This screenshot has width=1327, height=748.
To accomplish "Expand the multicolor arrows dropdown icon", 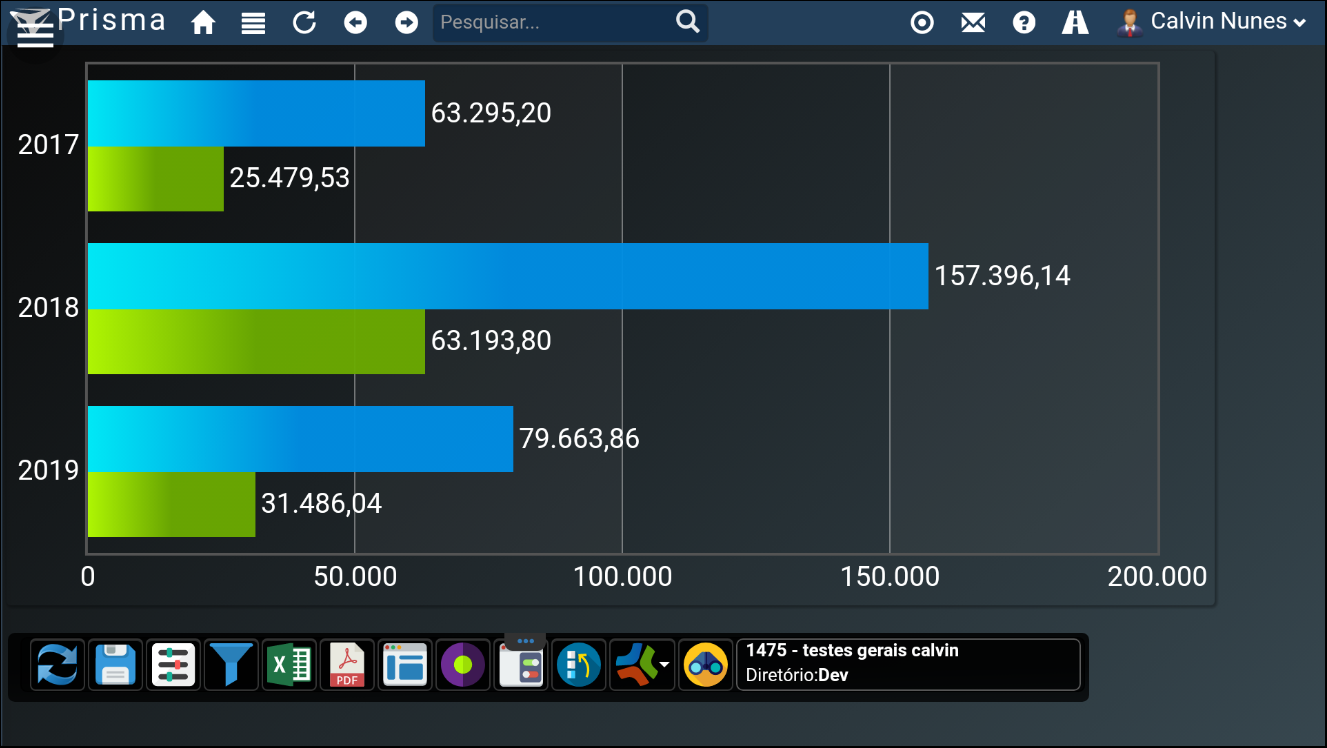I will point(643,665).
